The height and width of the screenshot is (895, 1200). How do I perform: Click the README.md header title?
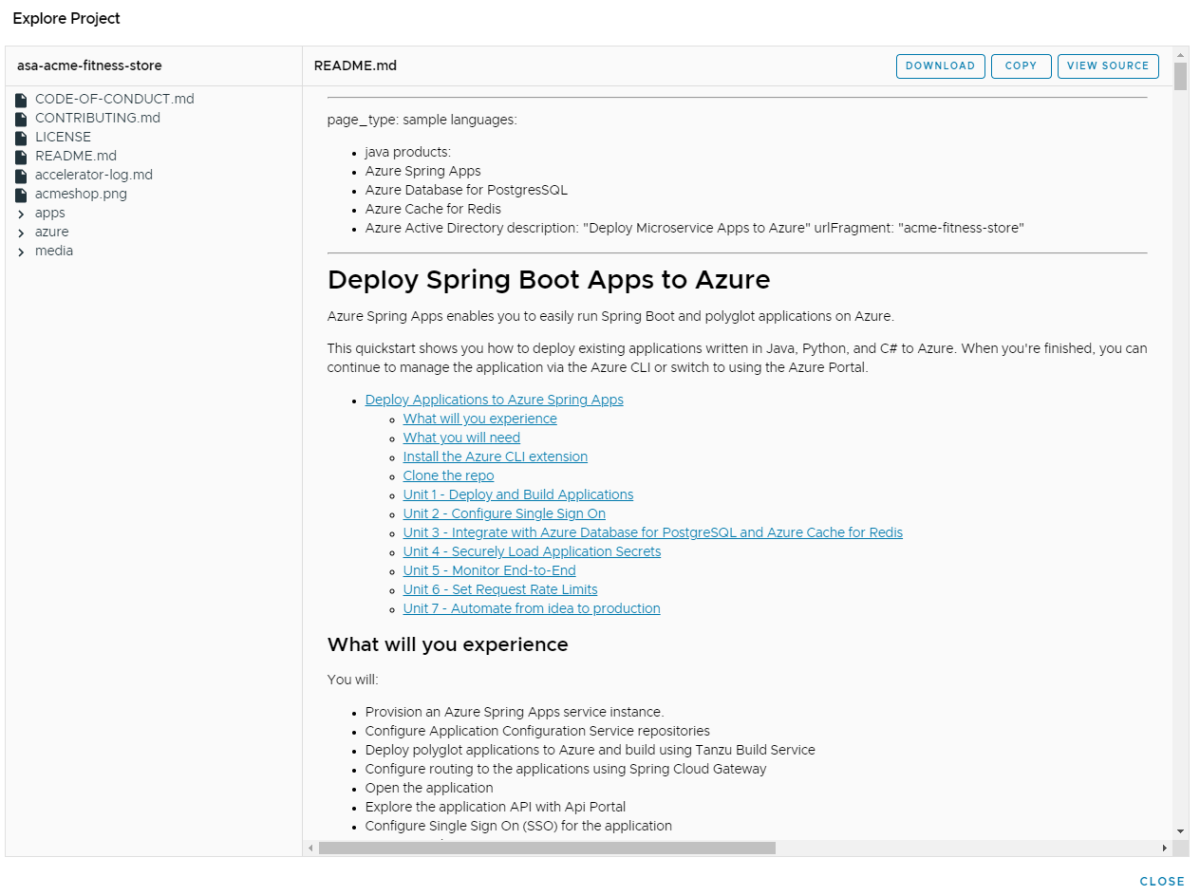tap(355, 66)
